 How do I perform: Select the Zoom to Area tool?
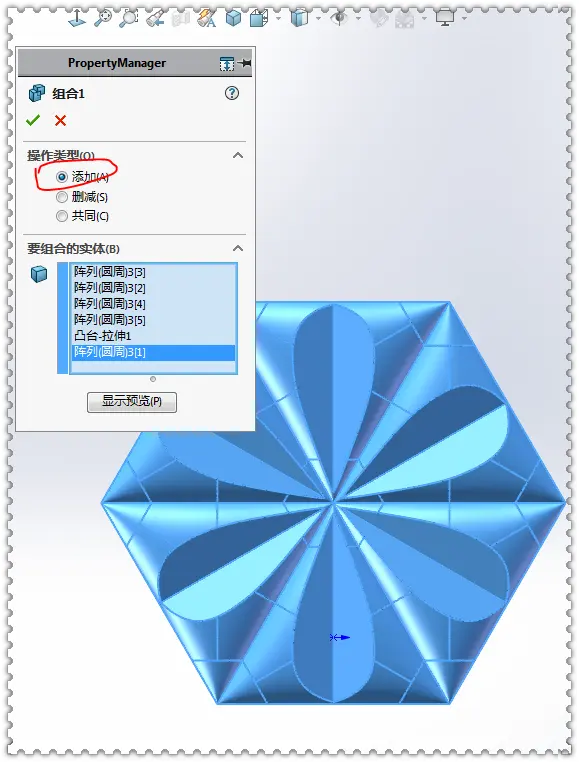coord(129,18)
